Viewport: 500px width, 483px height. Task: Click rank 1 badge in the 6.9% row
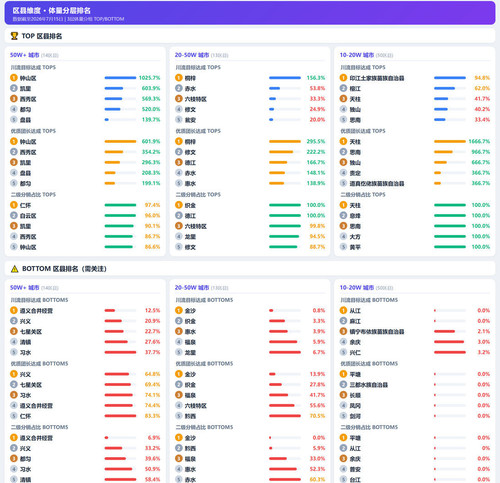click(14, 438)
